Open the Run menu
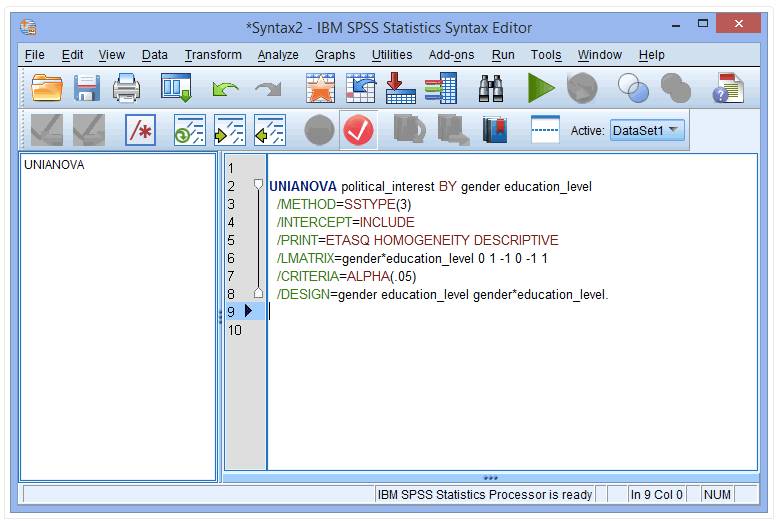The width and height of the screenshot is (776, 521). point(503,55)
